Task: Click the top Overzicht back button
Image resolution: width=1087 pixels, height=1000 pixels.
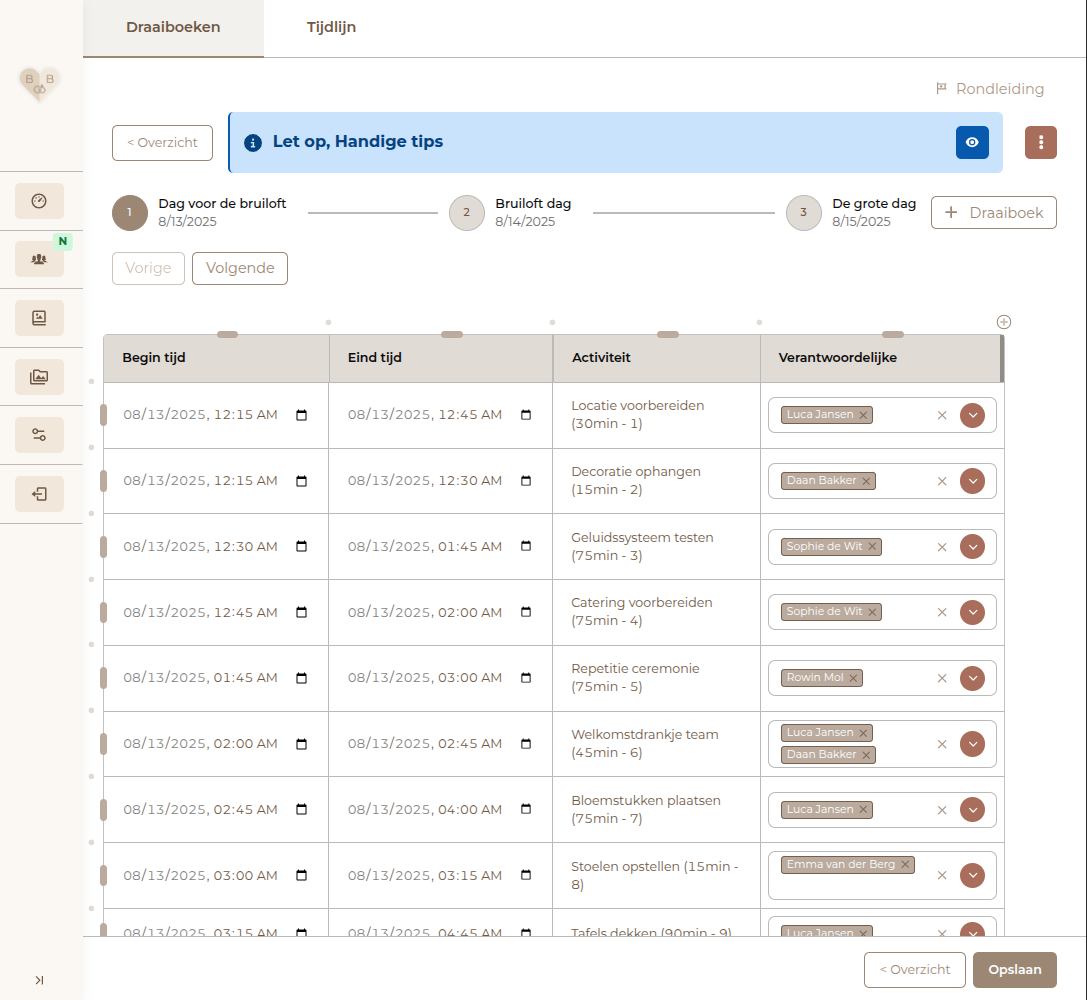Action: point(162,143)
